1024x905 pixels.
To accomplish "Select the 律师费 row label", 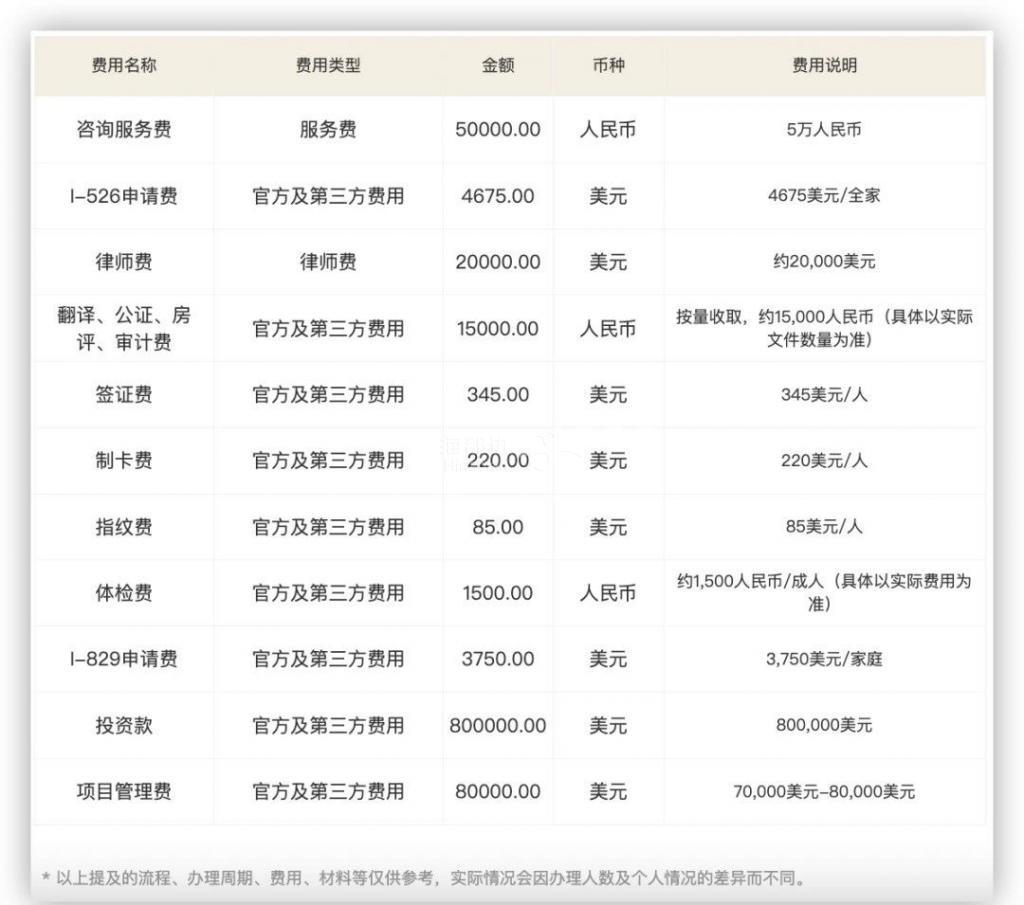I will (x=122, y=262).
